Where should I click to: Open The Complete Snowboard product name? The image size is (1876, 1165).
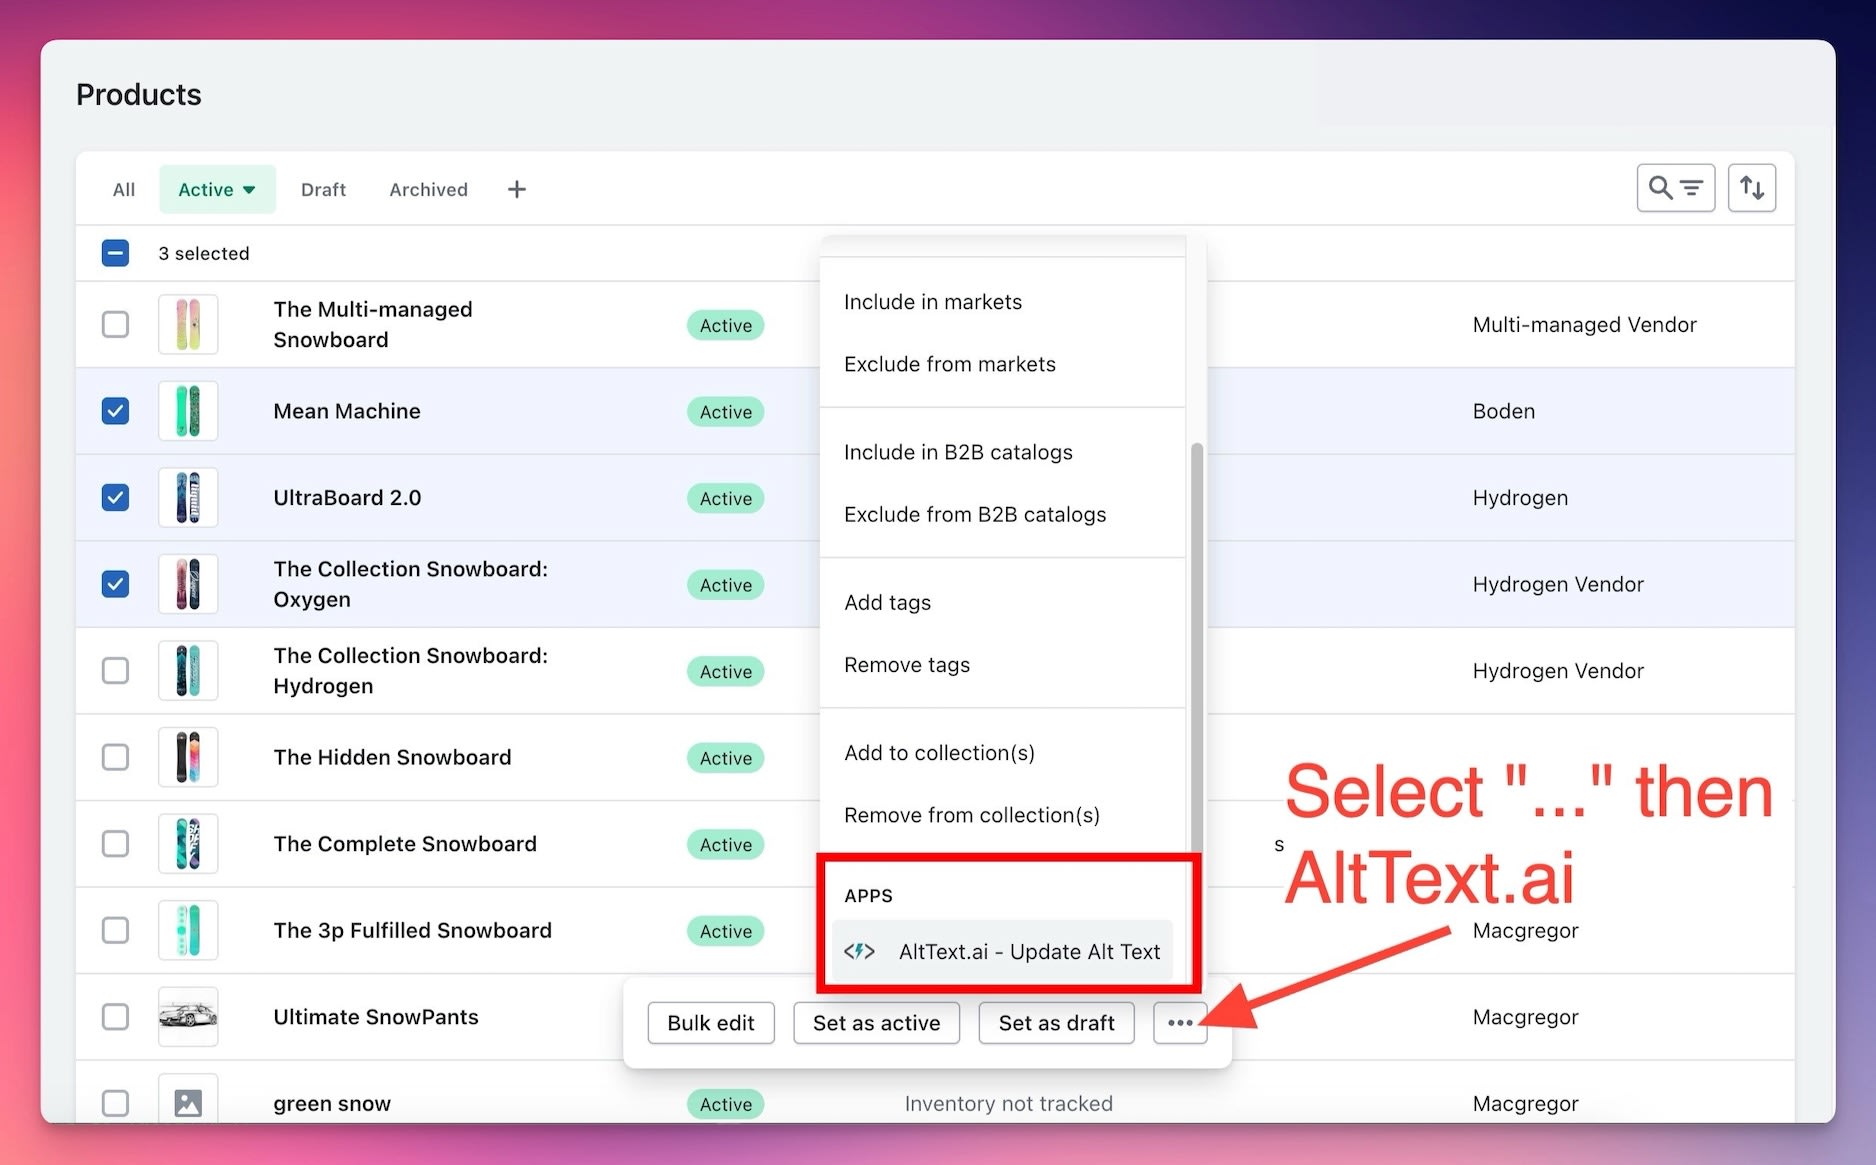[405, 844]
